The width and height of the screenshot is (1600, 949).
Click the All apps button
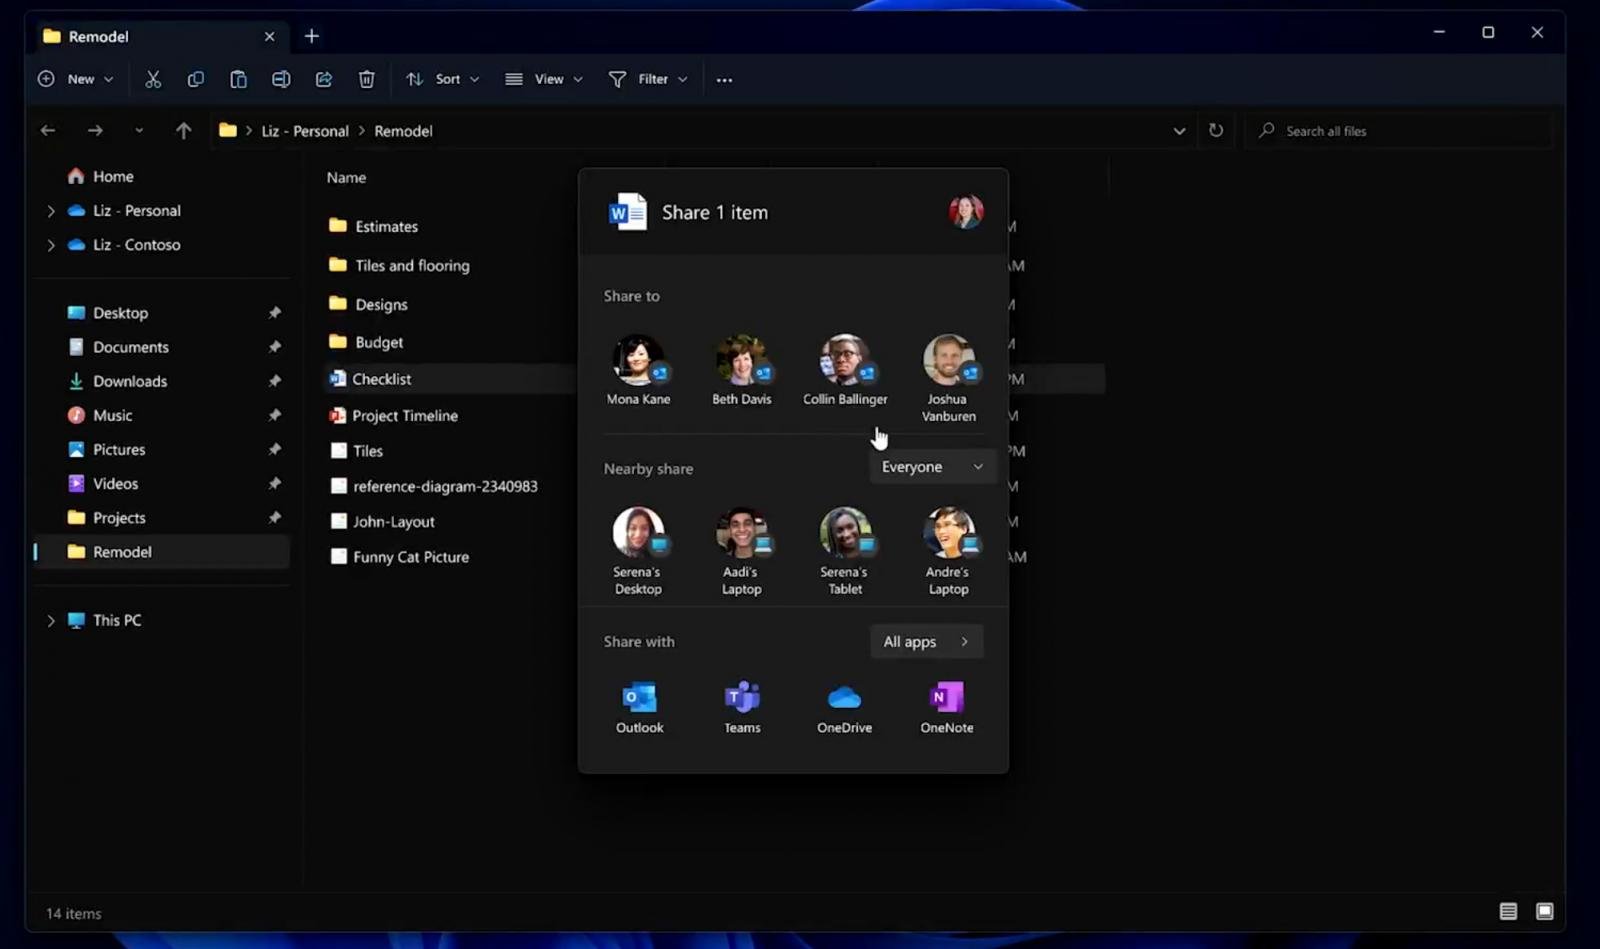926,642
